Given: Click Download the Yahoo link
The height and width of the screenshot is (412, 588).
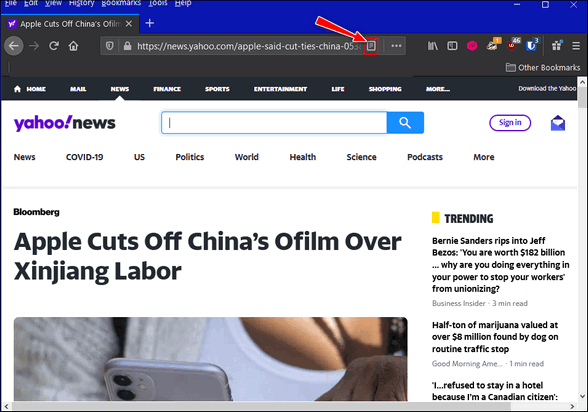Looking at the screenshot, I should tap(547, 88).
